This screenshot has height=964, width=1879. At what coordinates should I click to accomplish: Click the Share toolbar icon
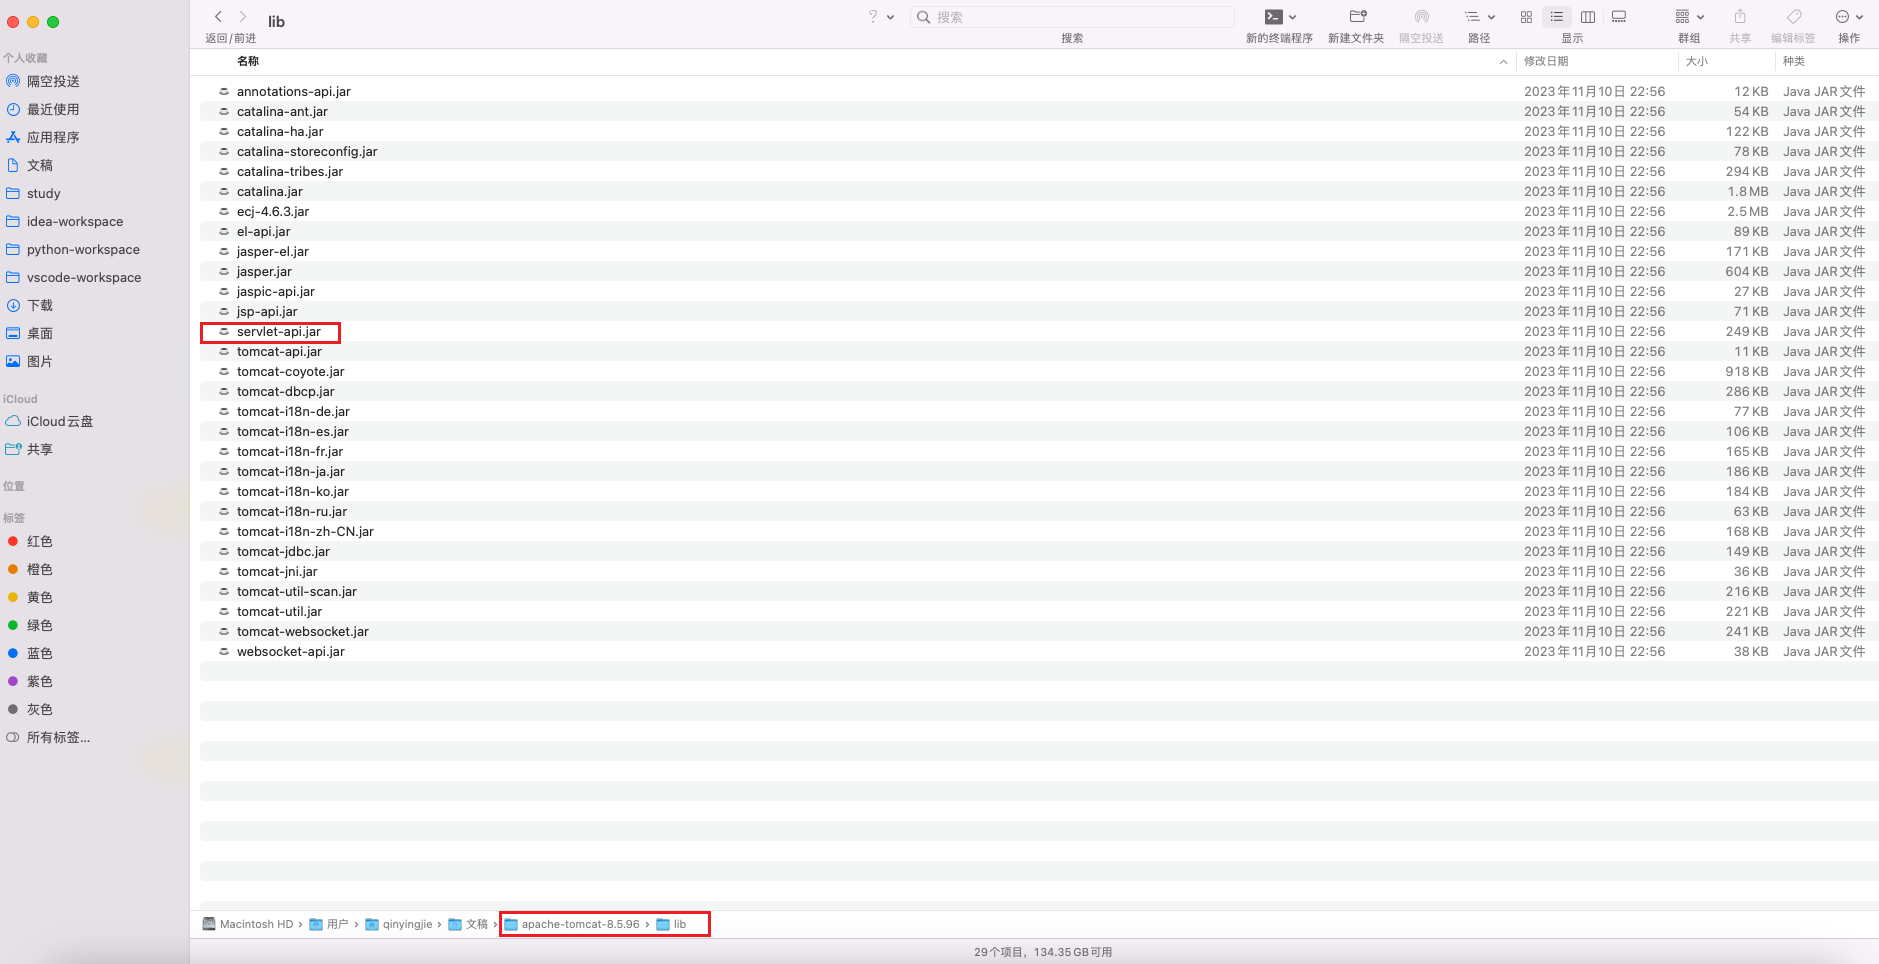pos(1740,17)
